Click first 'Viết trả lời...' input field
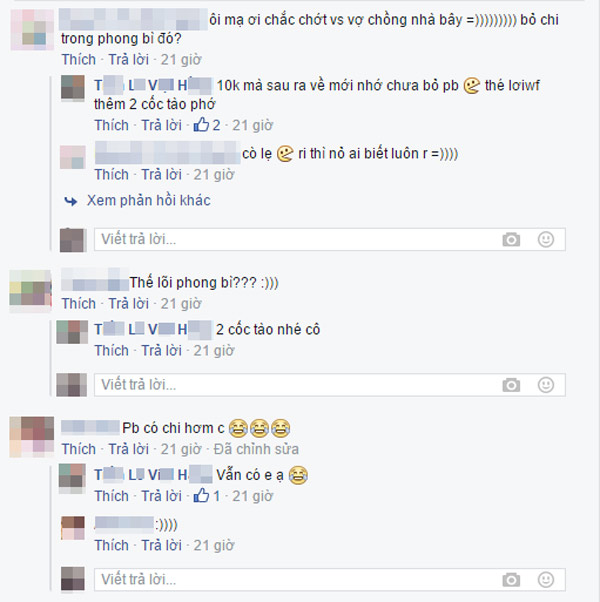The height and width of the screenshot is (602, 600). (330, 240)
